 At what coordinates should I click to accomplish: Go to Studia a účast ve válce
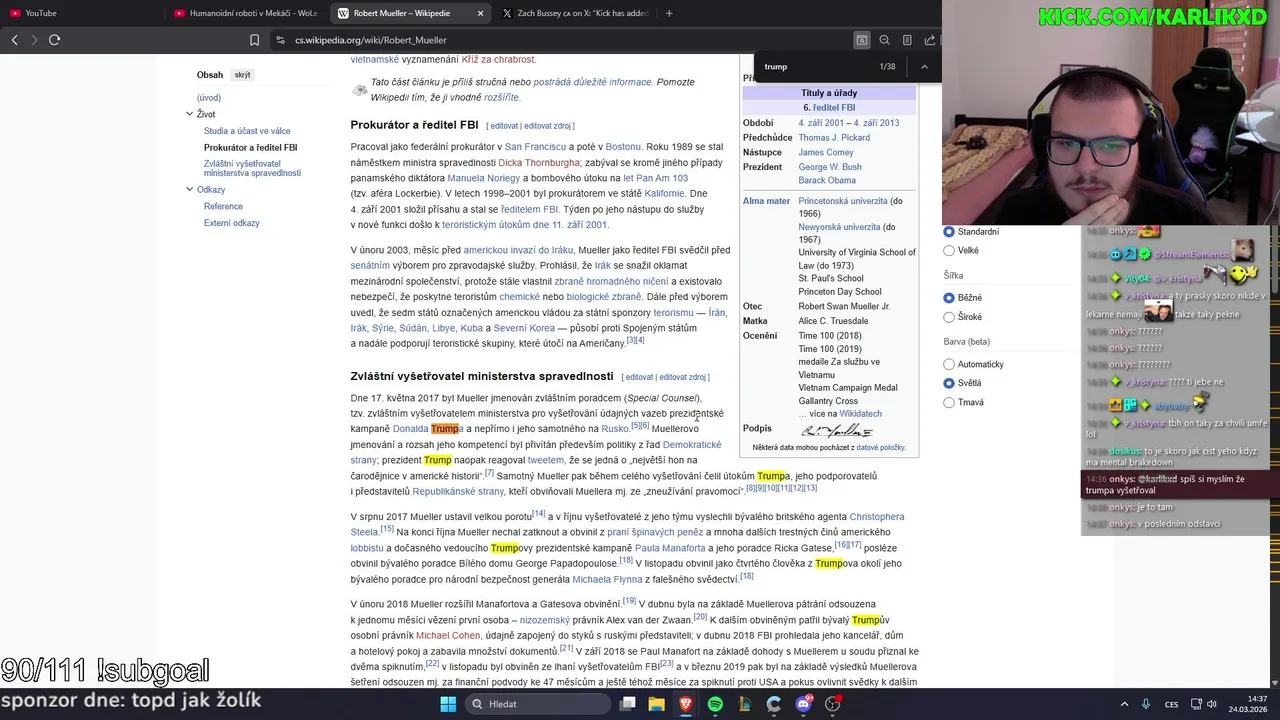247,131
